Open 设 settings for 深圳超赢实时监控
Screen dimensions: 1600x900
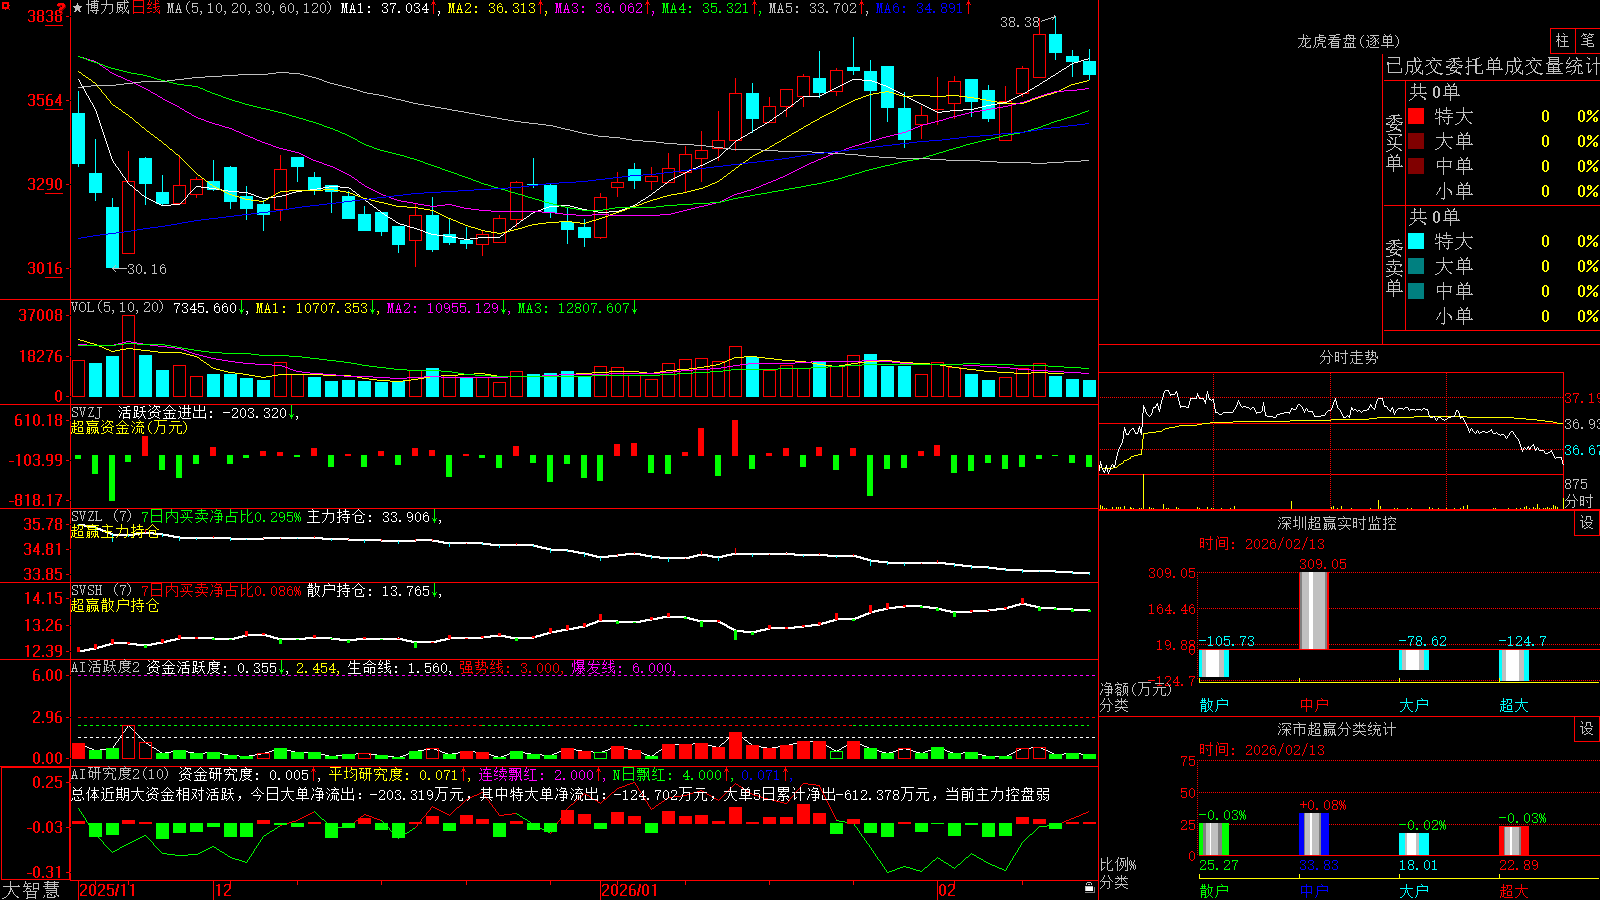coord(1587,523)
